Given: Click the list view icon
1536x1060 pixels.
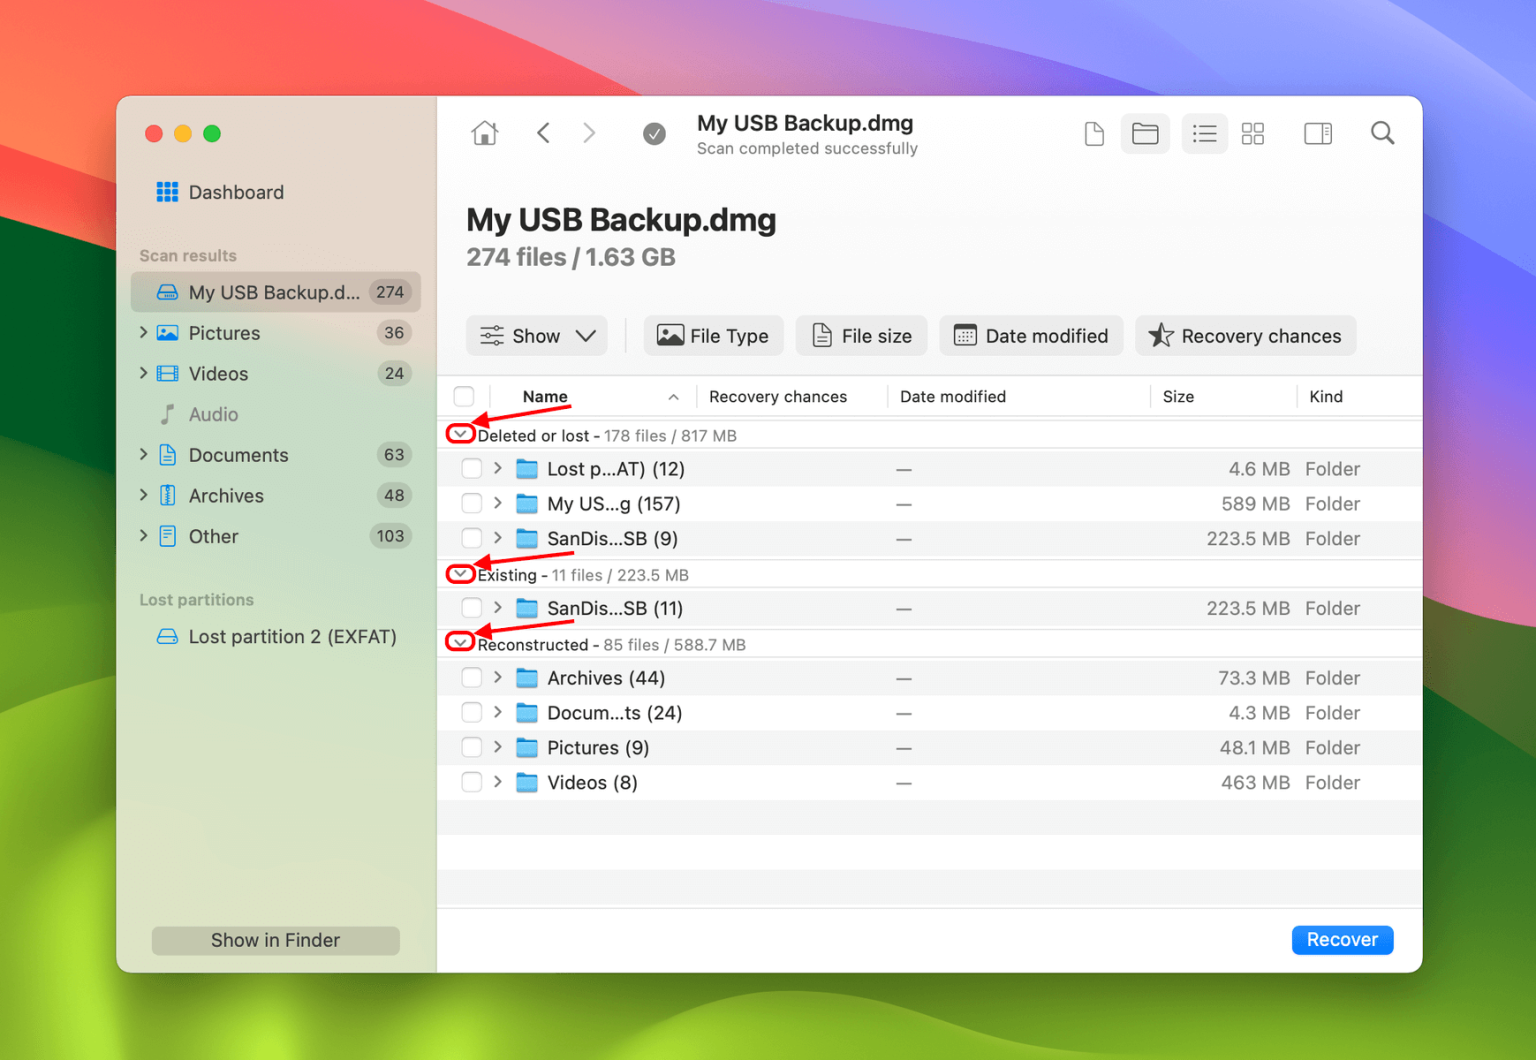Looking at the screenshot, I should point(1204,133).
